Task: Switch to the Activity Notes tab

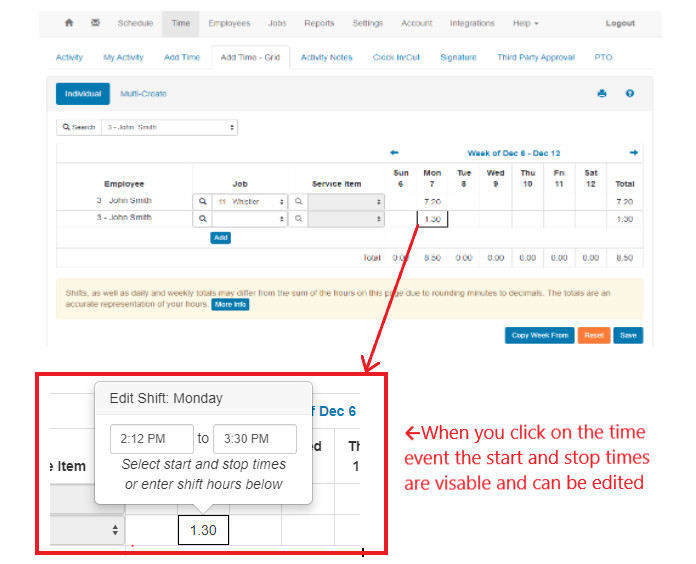Action: tap(326, 57)
